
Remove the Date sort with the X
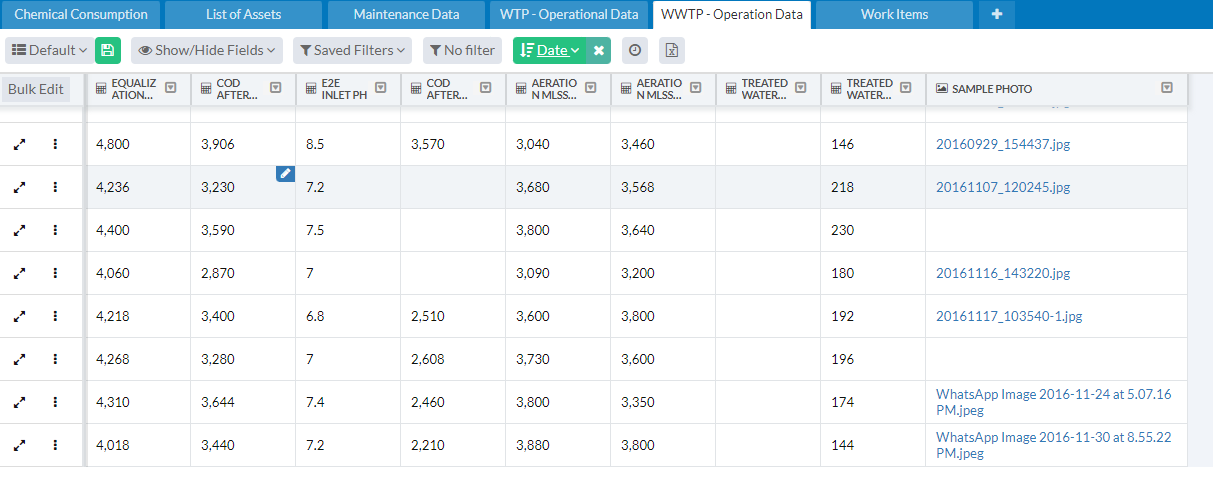[598, 50]
